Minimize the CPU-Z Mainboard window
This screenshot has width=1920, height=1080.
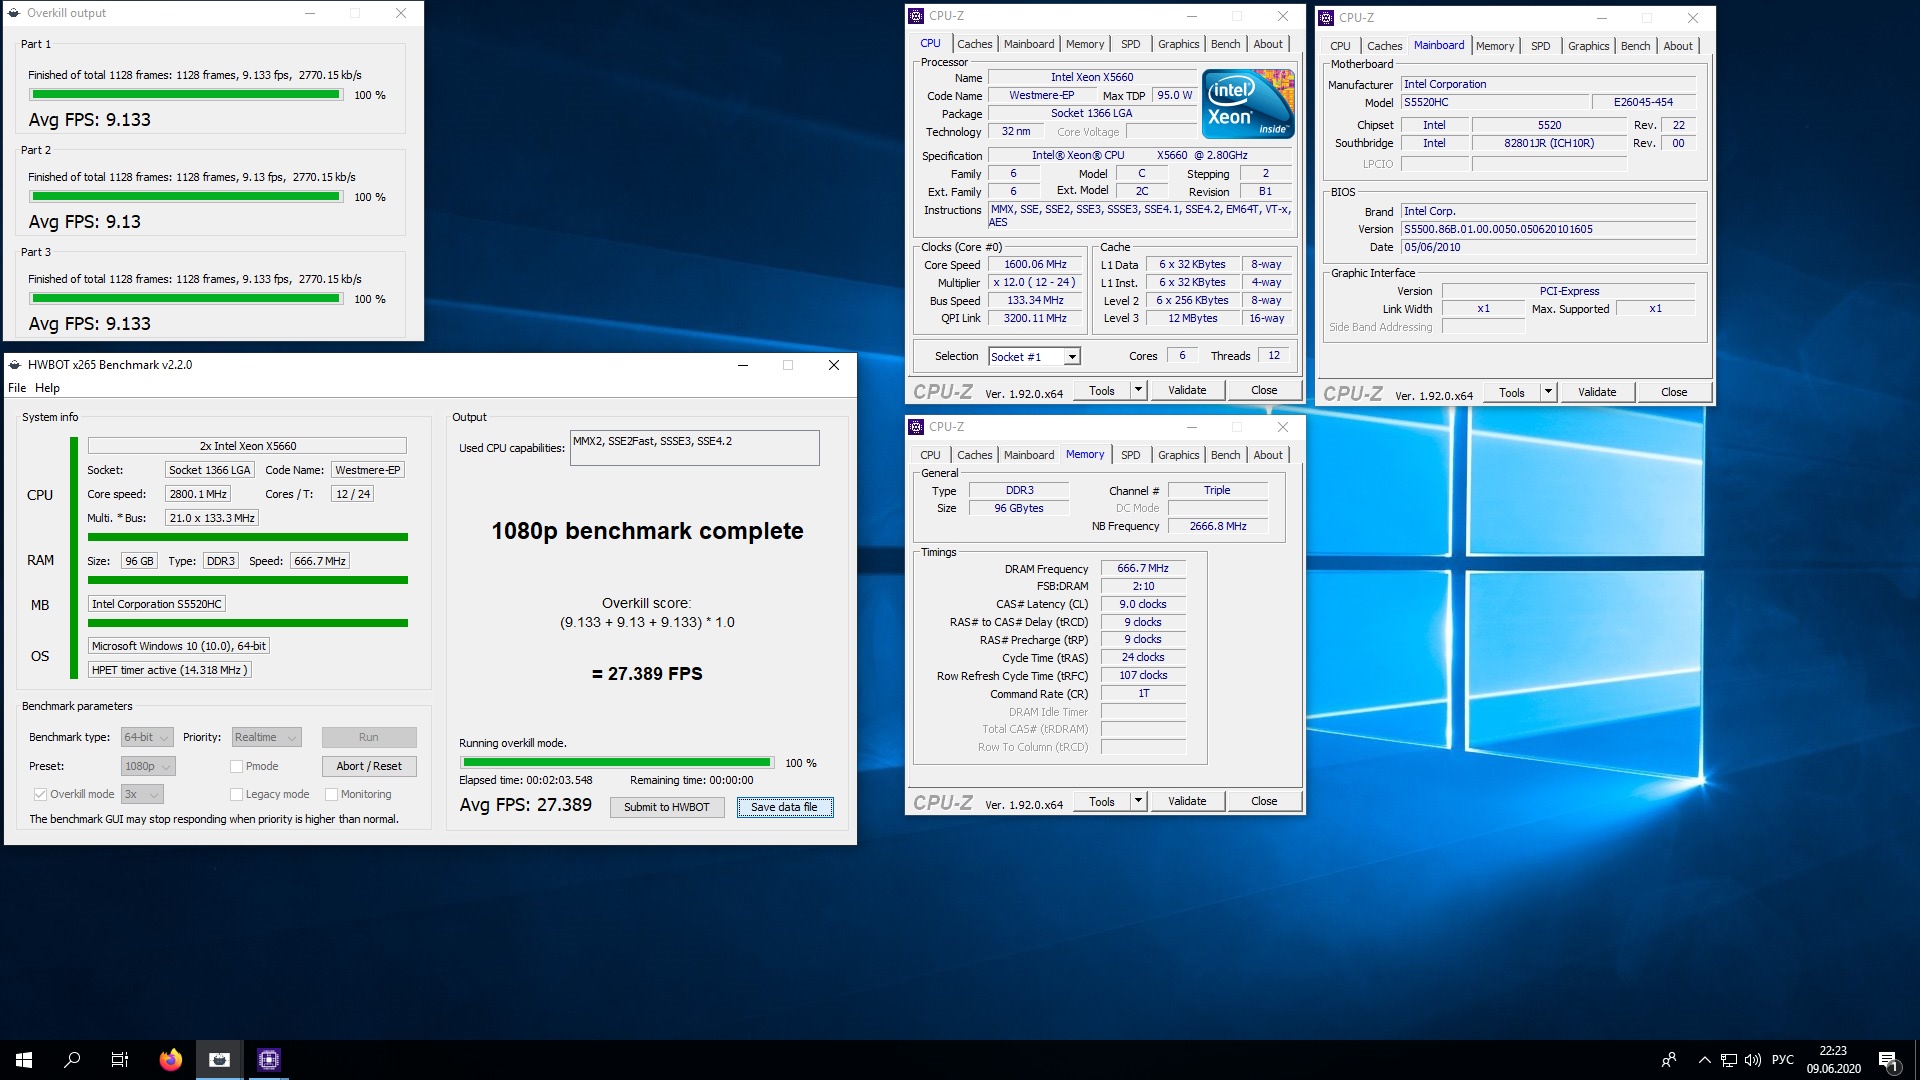coord(1601,18)
